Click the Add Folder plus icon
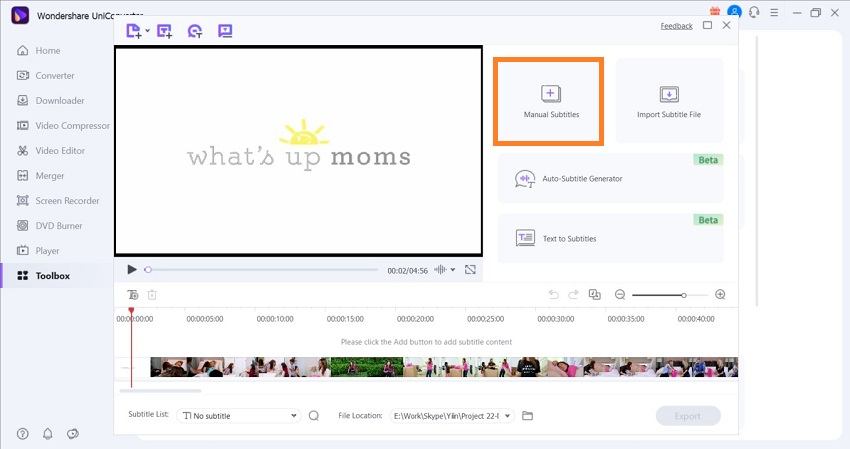 coord(164,31)
